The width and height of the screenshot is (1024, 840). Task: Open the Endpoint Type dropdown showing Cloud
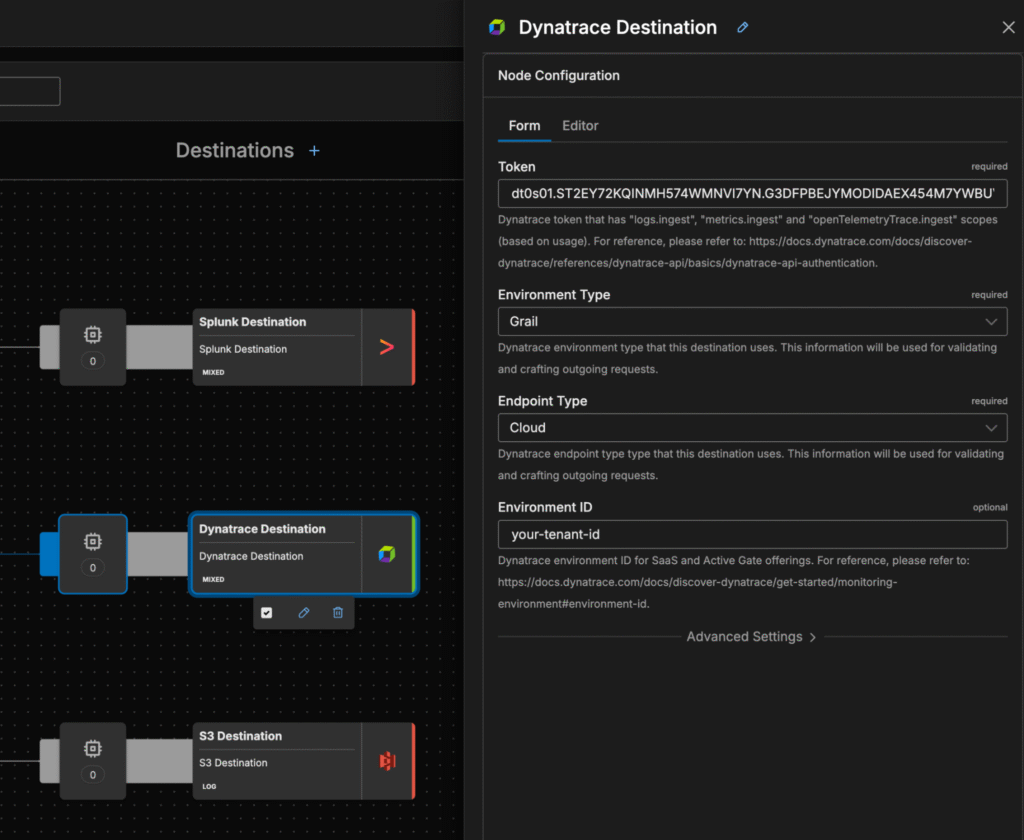(752, 427)
